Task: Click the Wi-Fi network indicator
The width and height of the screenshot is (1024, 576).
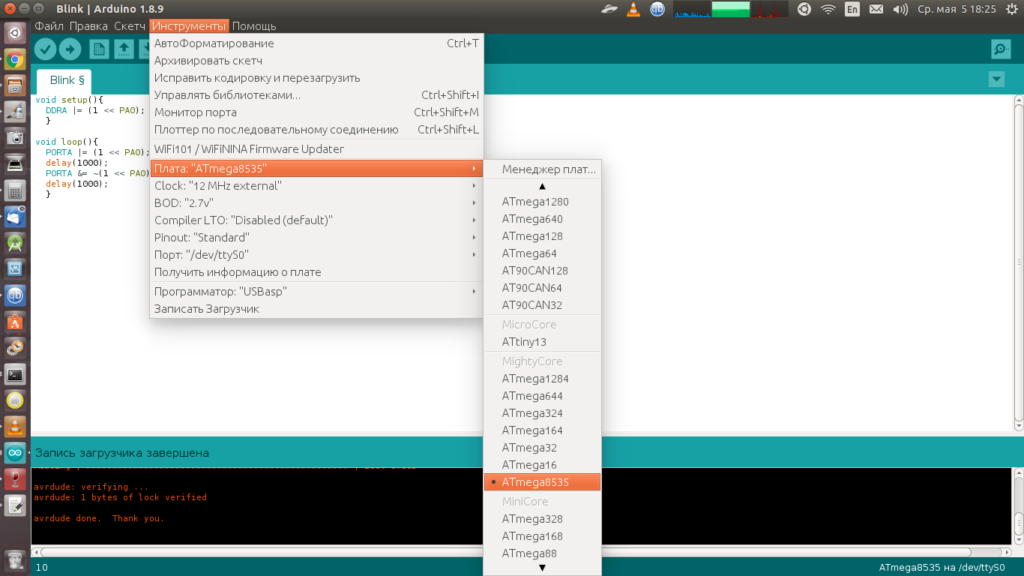Action: point(828,10)
